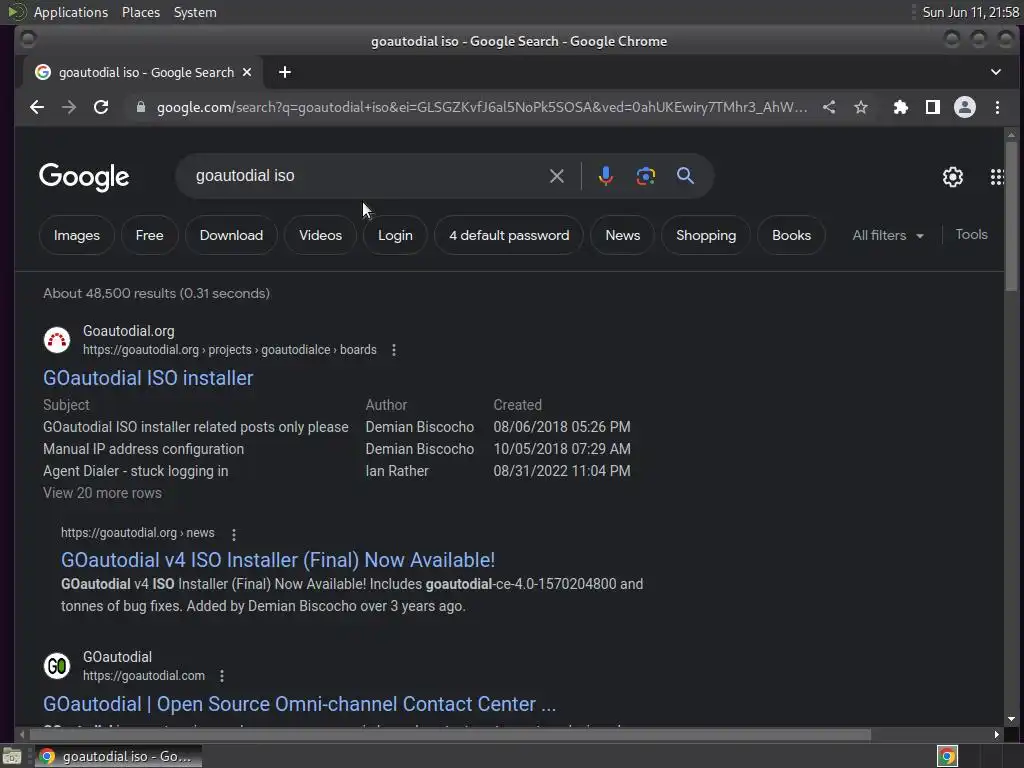
Task: Open the Google apps grid
Action: pos(997,177)
